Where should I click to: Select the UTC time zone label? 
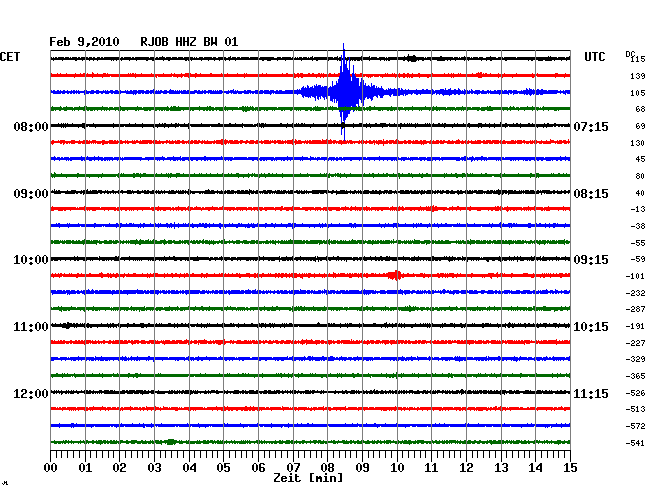pyautogui.click(x=594, y=57)
